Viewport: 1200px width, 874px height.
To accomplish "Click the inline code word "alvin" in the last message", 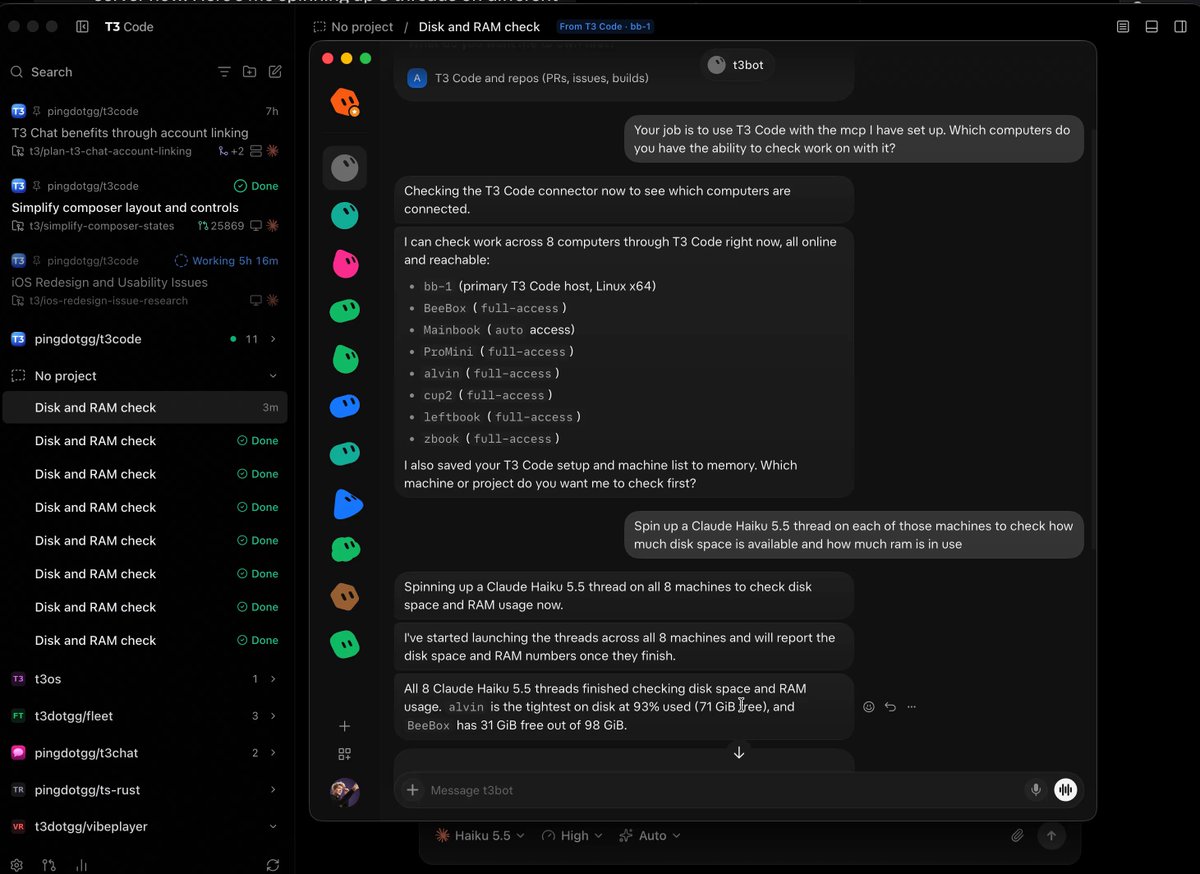I will point(465,707).
